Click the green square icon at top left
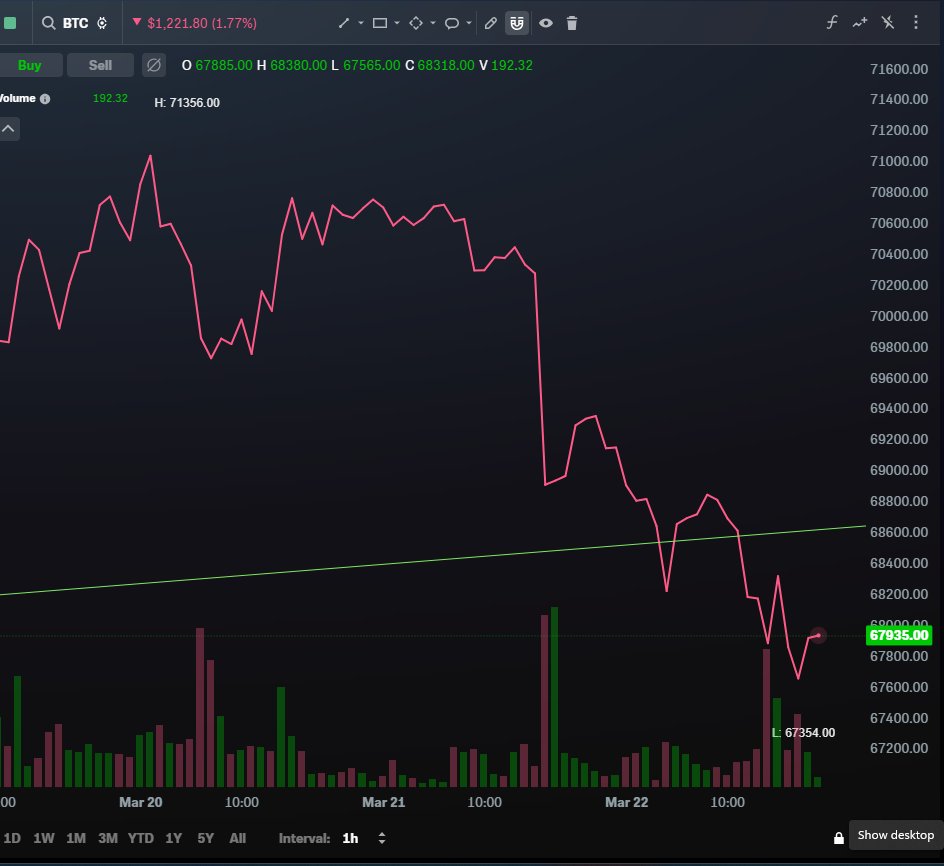The width and height of the screenshot is (944, 866). coord(10,23)
